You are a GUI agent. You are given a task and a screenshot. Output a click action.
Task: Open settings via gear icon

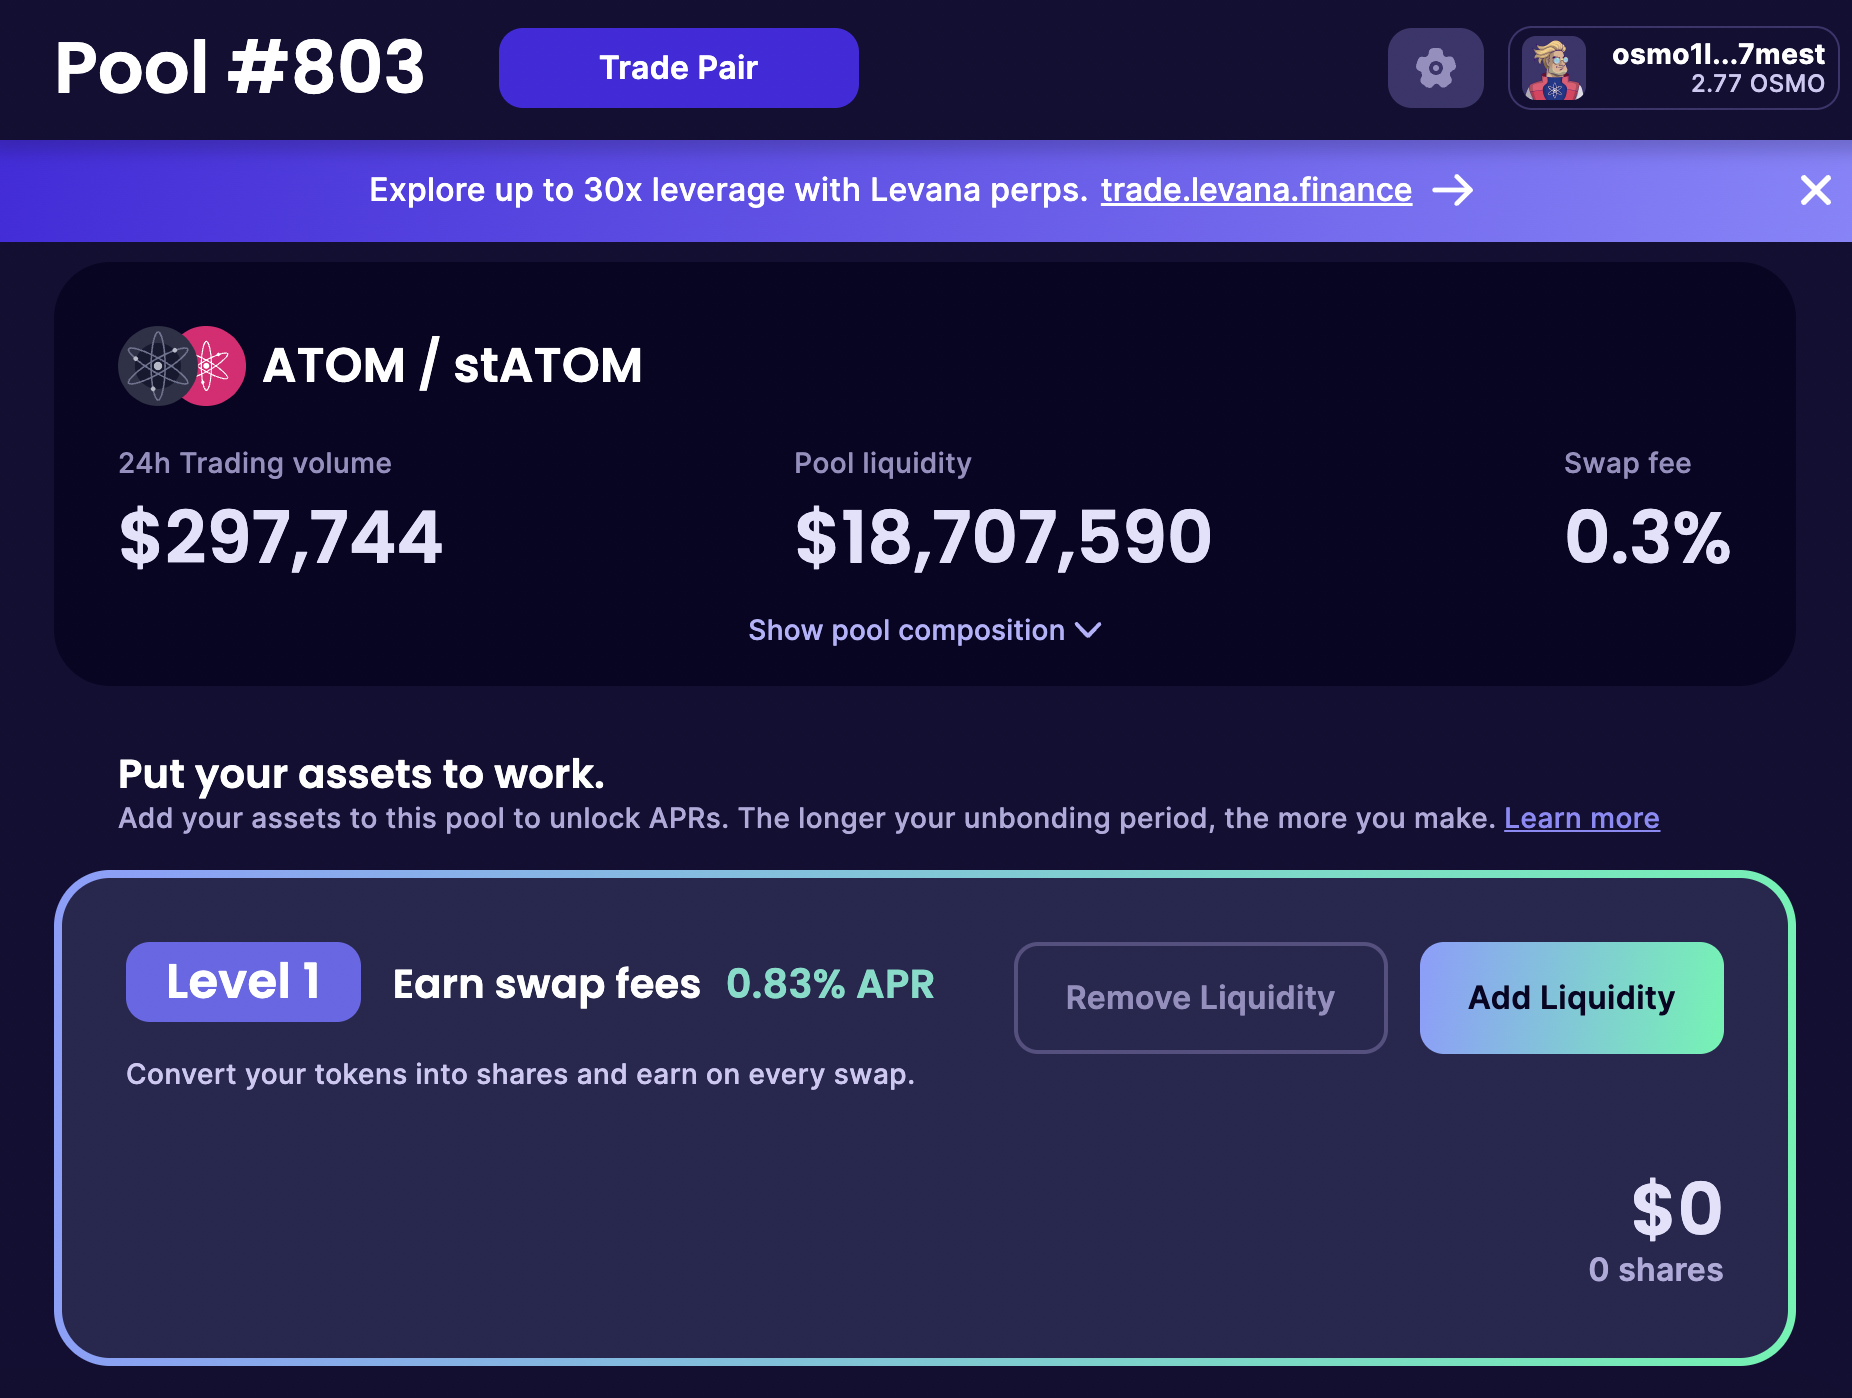(x=1435, y=68)
